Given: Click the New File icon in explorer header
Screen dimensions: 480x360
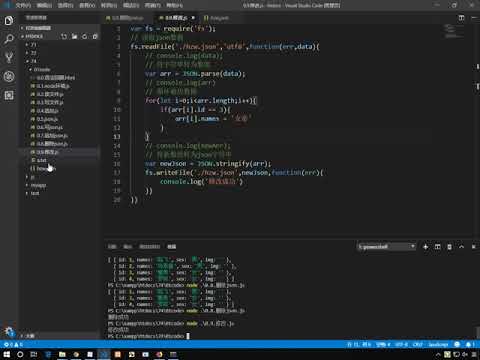Looking at the screenshot, I should (64, 36).
